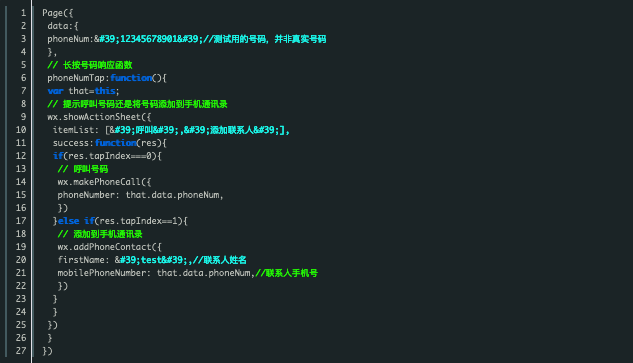The height and width of the screenshot is (363, 633).
Task: Click the closing }) on line 27
Action: click(x=47, y=351)
